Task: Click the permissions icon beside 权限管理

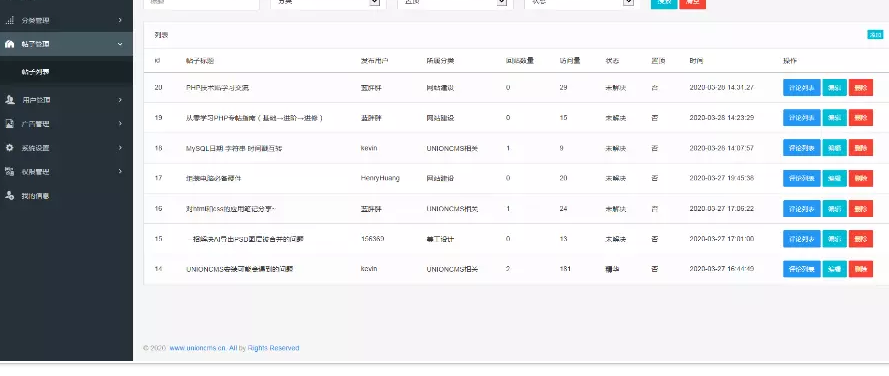Action: pos(10,171)
